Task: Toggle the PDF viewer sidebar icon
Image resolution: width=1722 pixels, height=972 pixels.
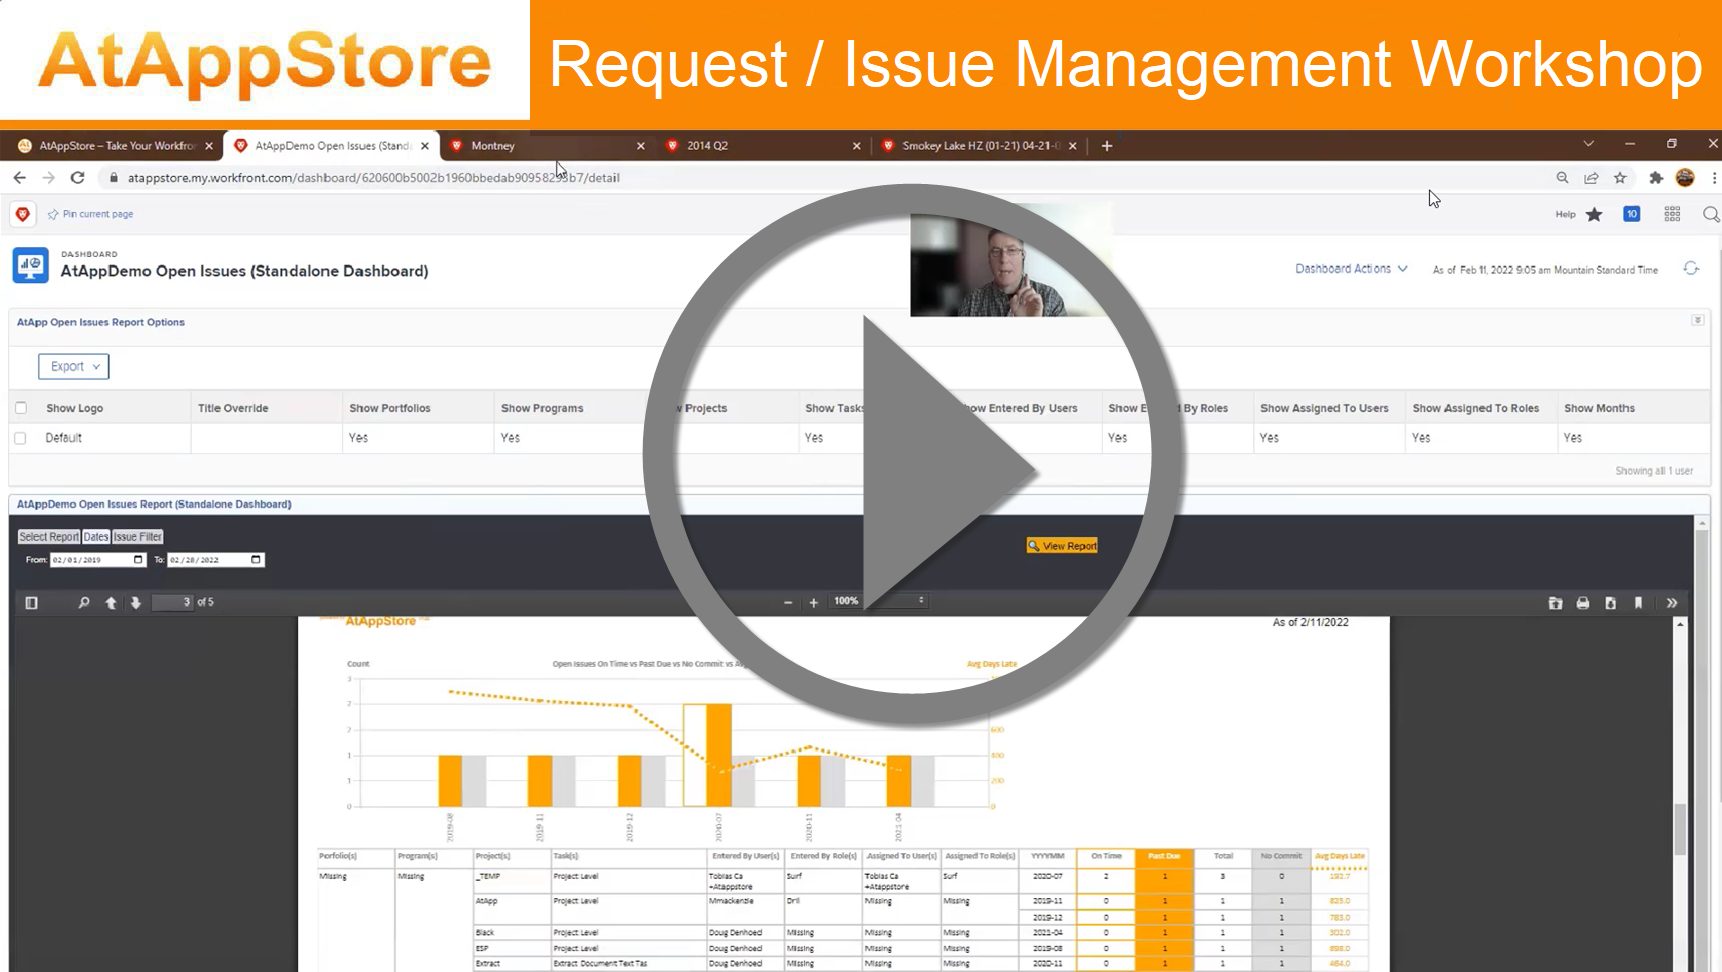Action: click(x=31, y=603)
